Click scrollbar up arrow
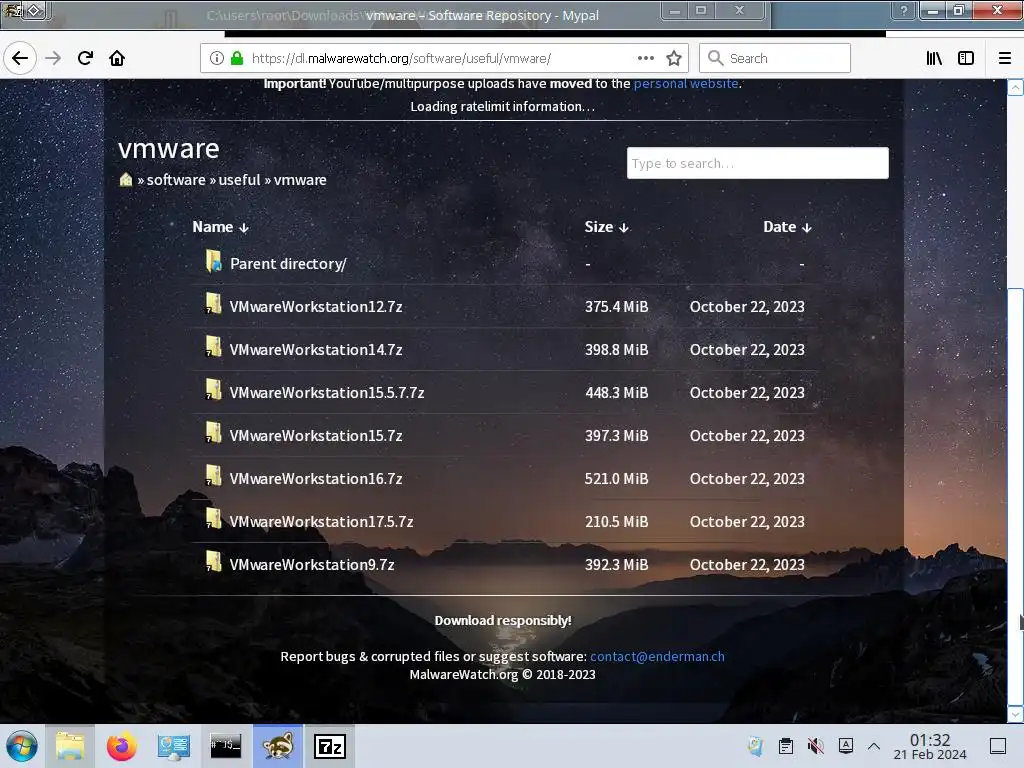1024x768 pixels. (x=1015, y=88)
